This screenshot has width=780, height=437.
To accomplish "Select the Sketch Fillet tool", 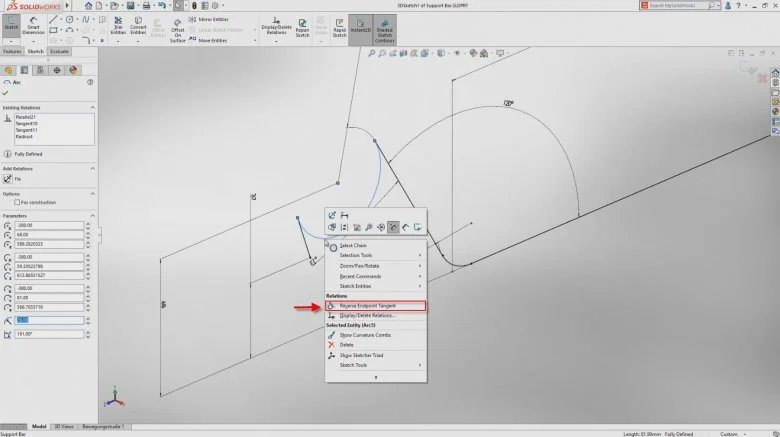I will coord(86,40).
